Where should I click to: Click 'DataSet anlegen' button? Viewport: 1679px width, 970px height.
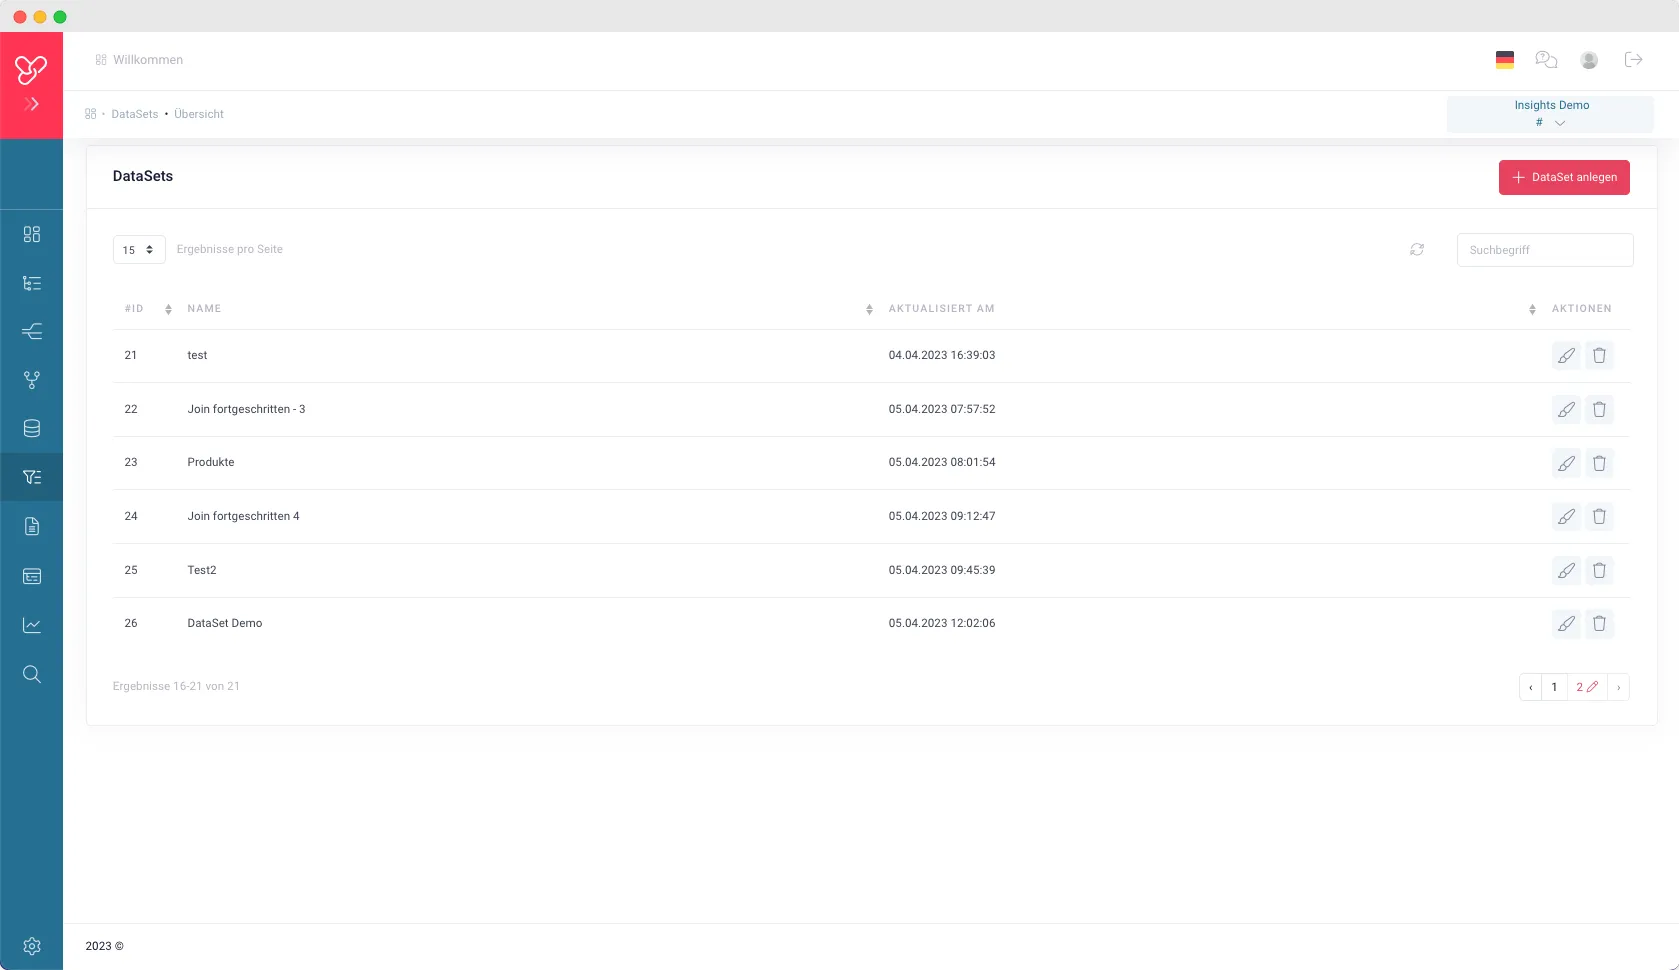click(1564, 177)
